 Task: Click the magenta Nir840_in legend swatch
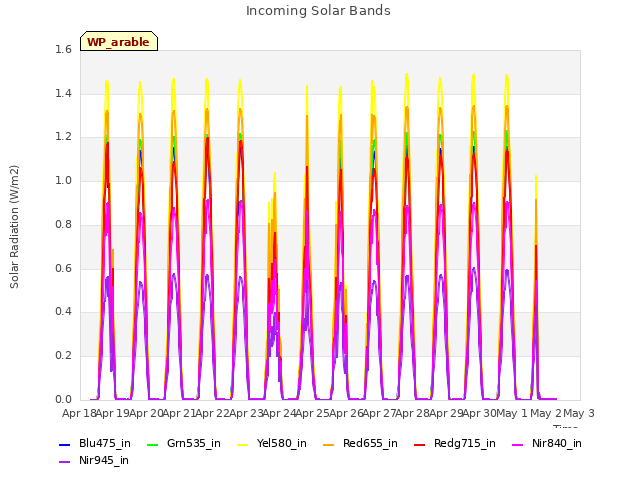(x=518, y=444)
